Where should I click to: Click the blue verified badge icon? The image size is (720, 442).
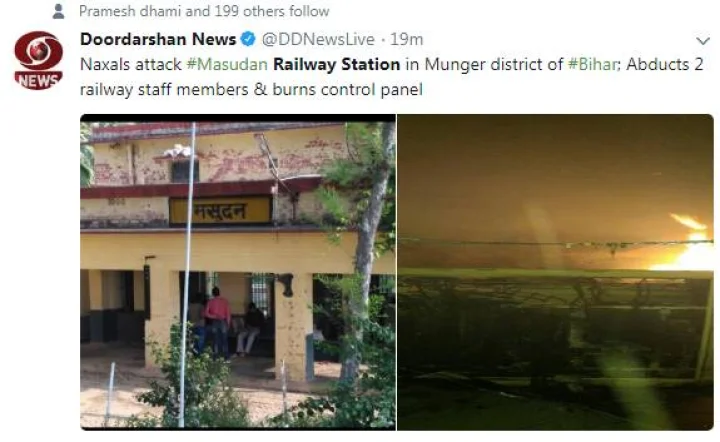pos(248,39)
